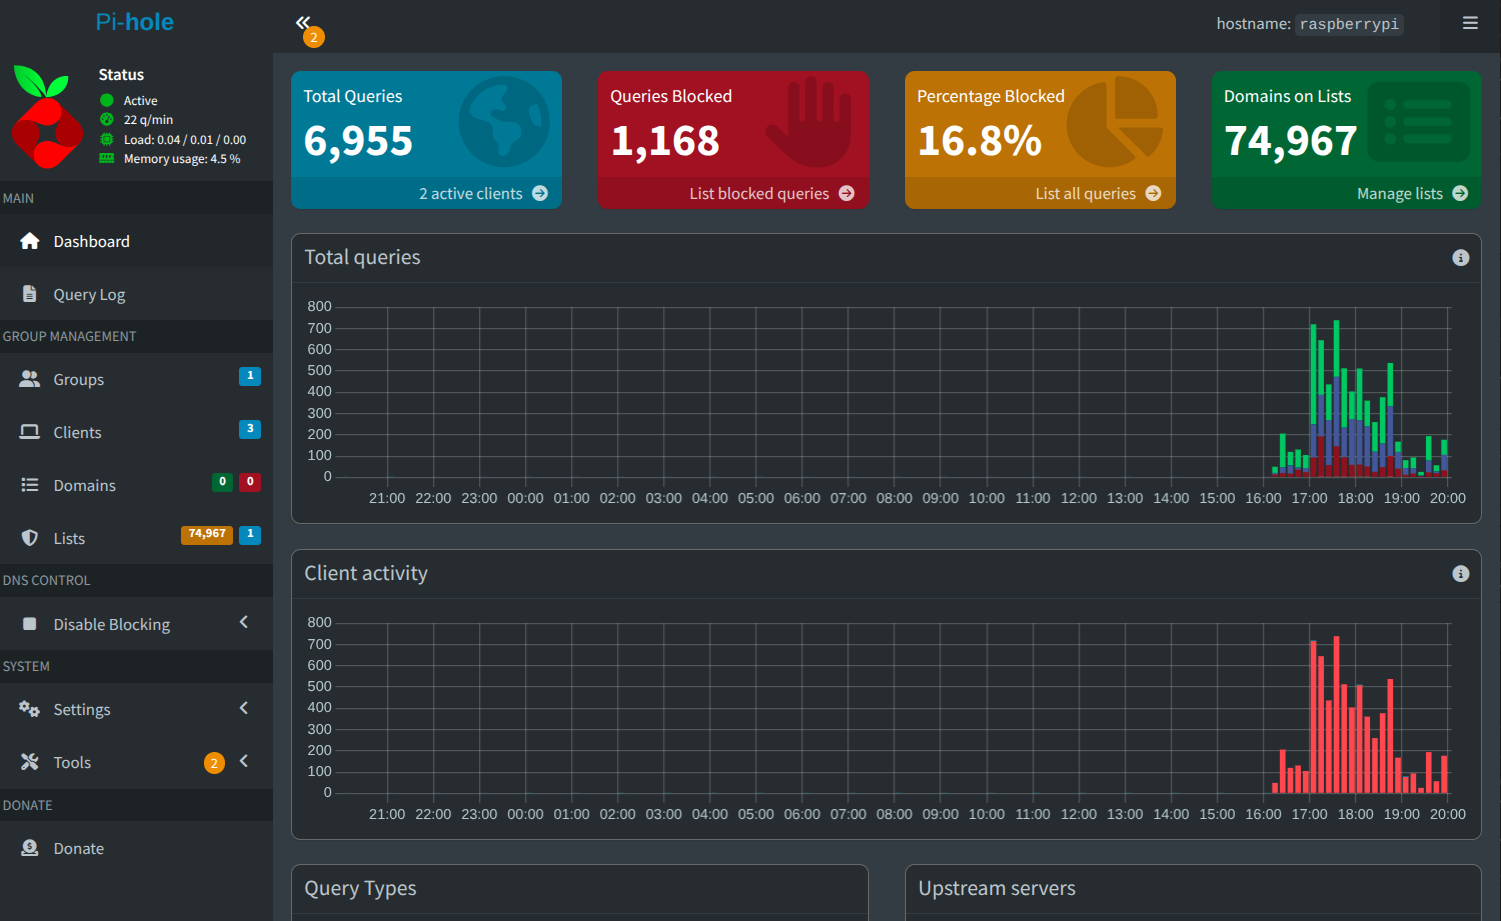Click the Pi-hole raspberry logo
The height and width of the screenshot is (921, 1501).
click(45, 117)
